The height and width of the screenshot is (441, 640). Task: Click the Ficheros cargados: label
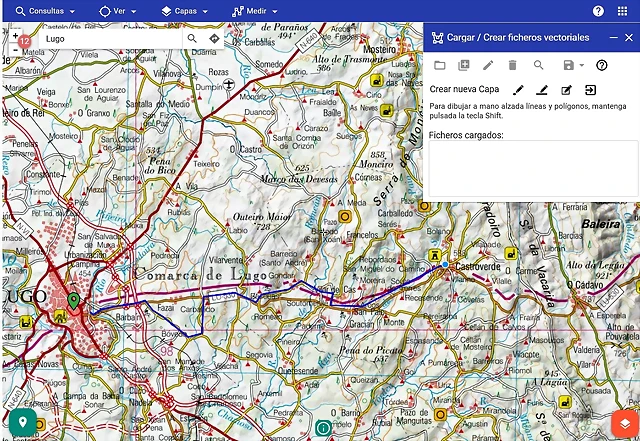tap(466, 135)
